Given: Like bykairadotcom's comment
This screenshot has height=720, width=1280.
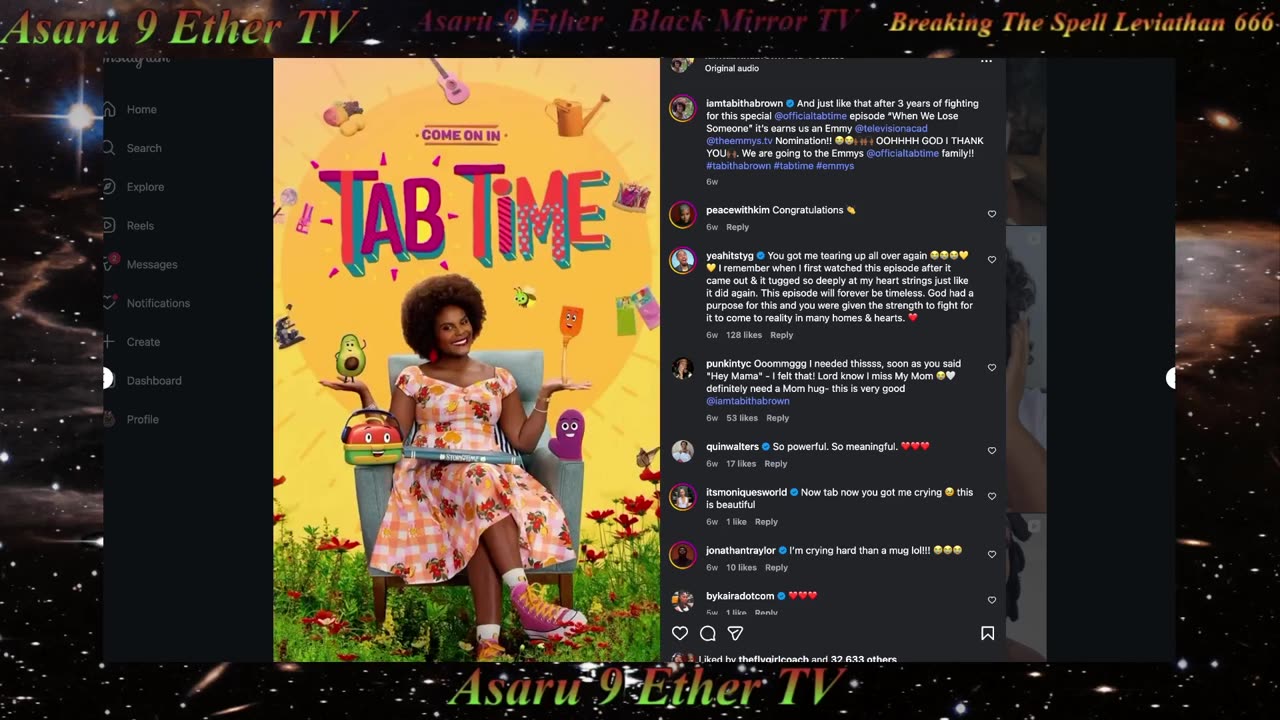Looking at the screenshot, I should tap(992, 600).
